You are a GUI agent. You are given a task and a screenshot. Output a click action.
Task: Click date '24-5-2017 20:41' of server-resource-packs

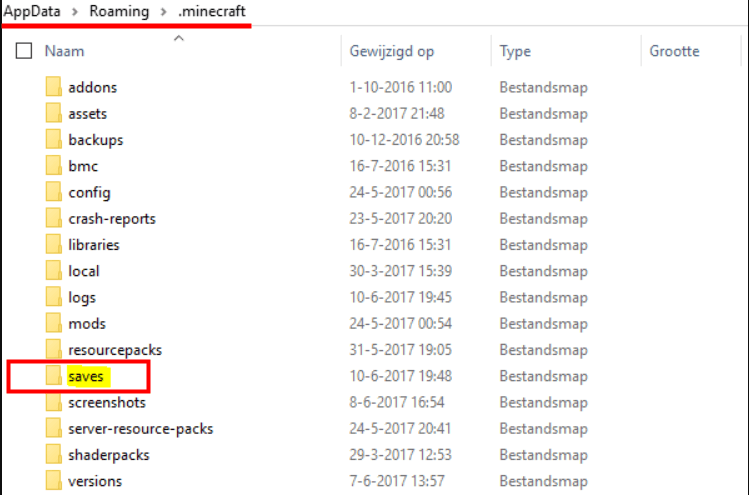(x=400, y=429)
